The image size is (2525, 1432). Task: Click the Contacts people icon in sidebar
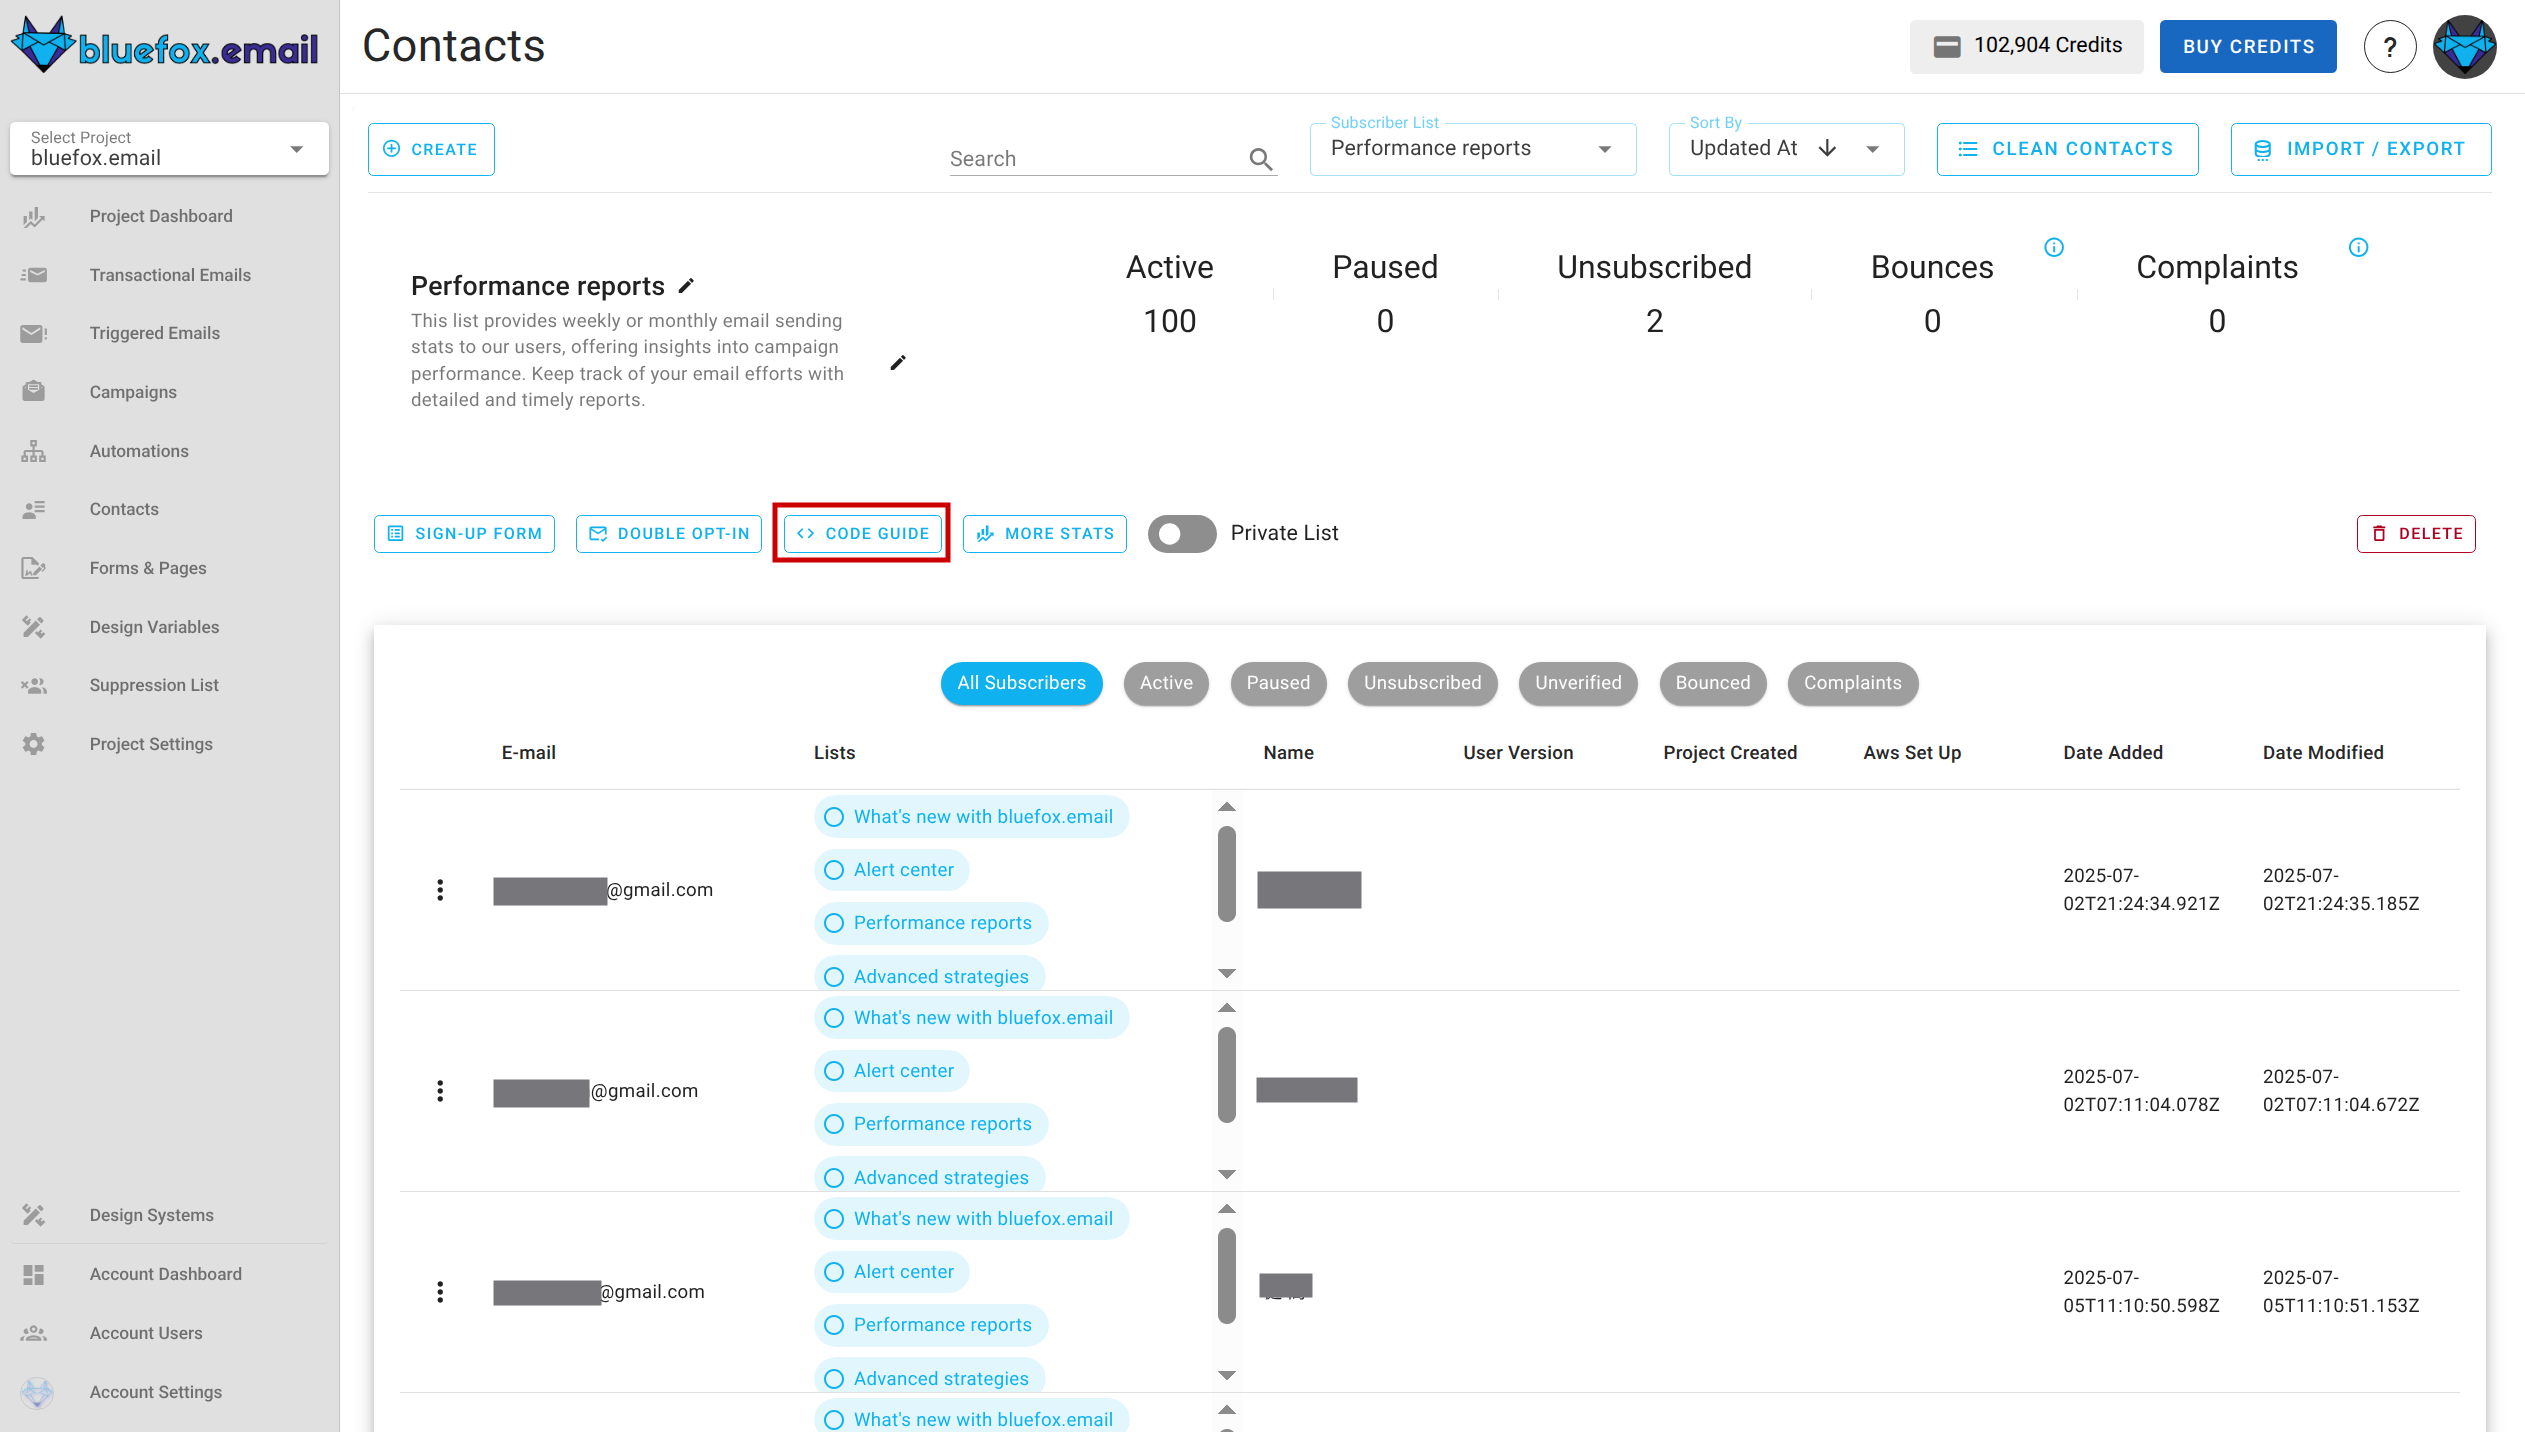tap(34, 509)
